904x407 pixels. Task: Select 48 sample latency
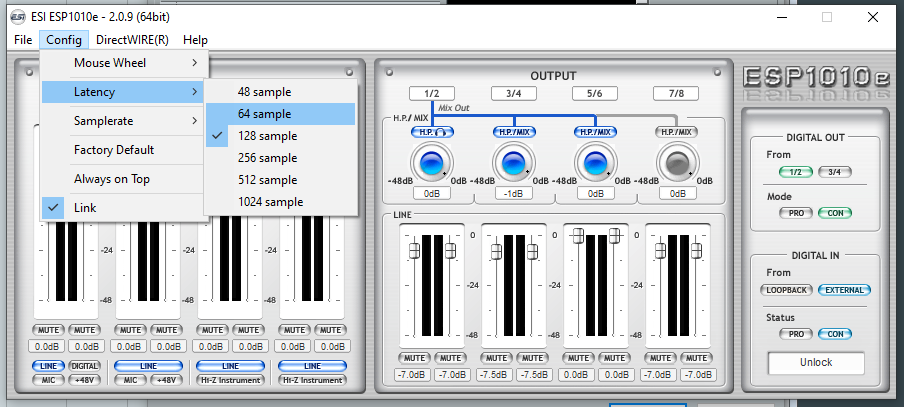pos(280,92)
